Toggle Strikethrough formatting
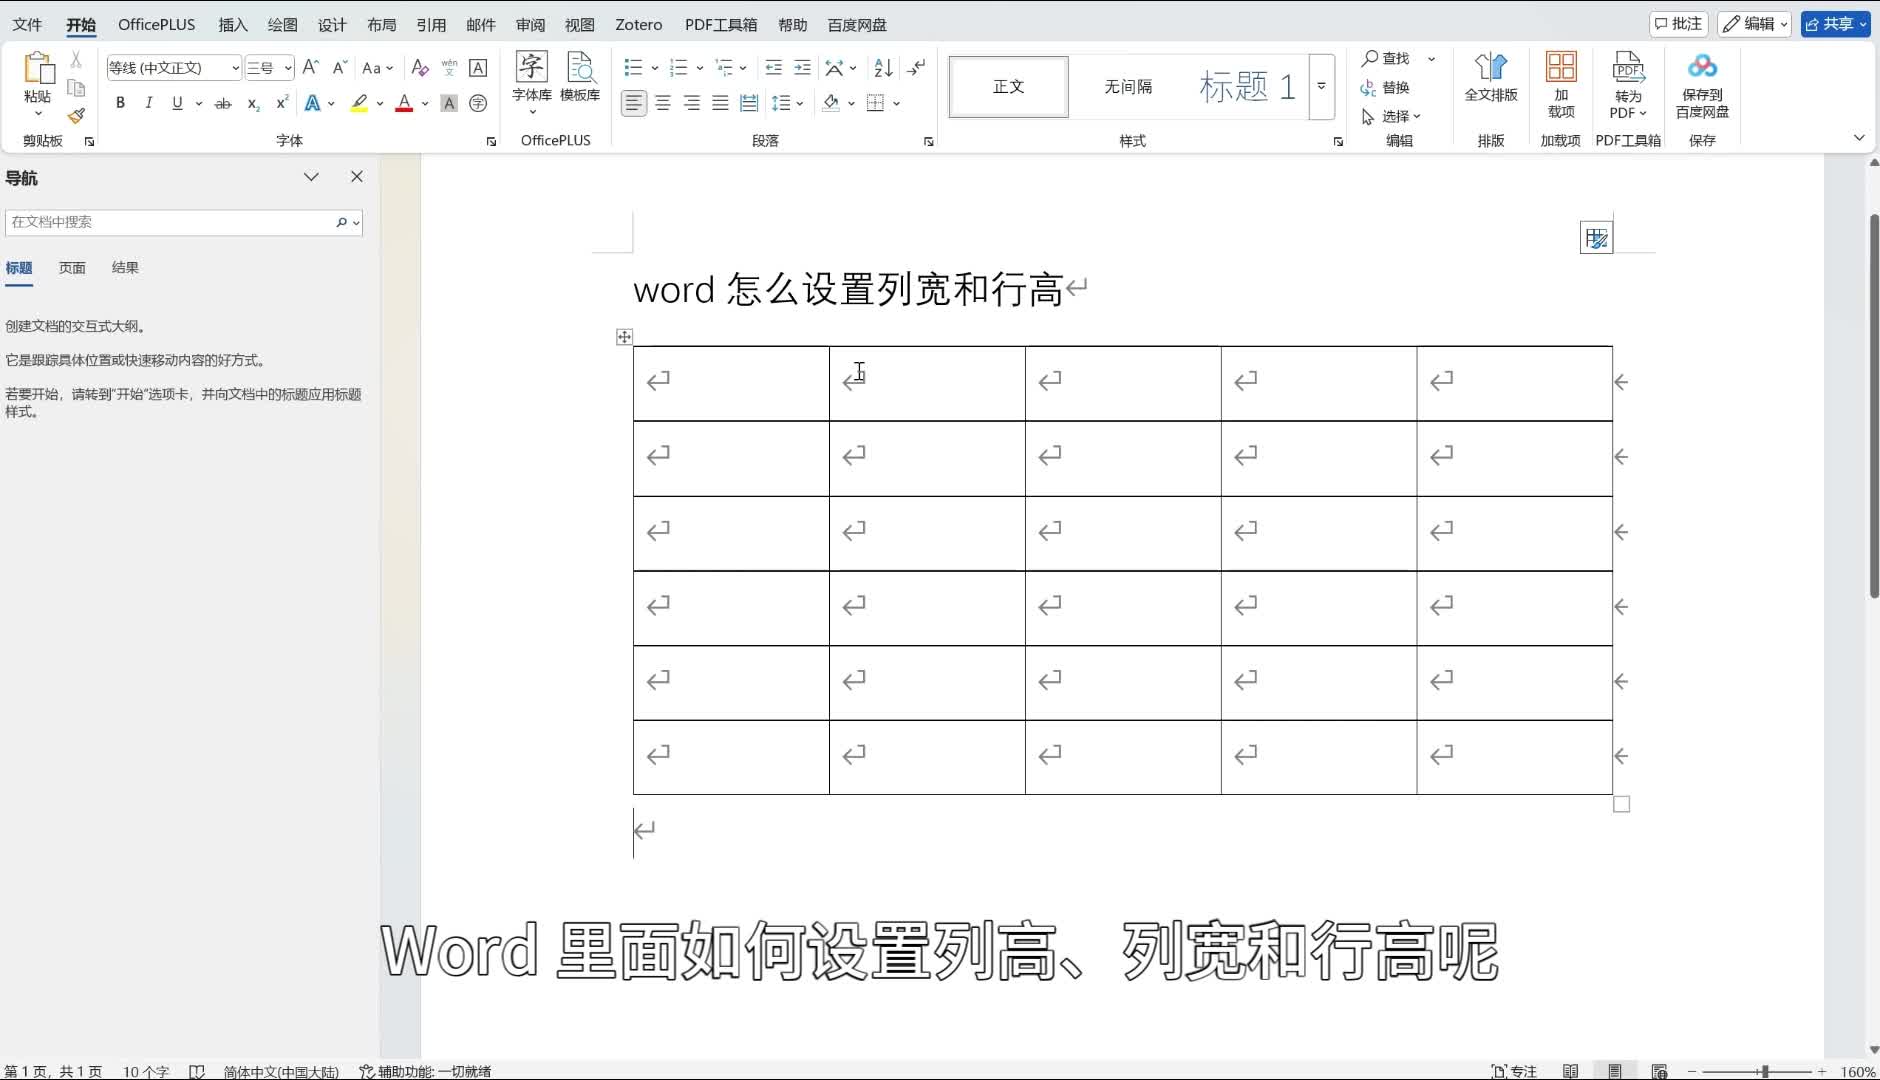 [x=223, y=103]
